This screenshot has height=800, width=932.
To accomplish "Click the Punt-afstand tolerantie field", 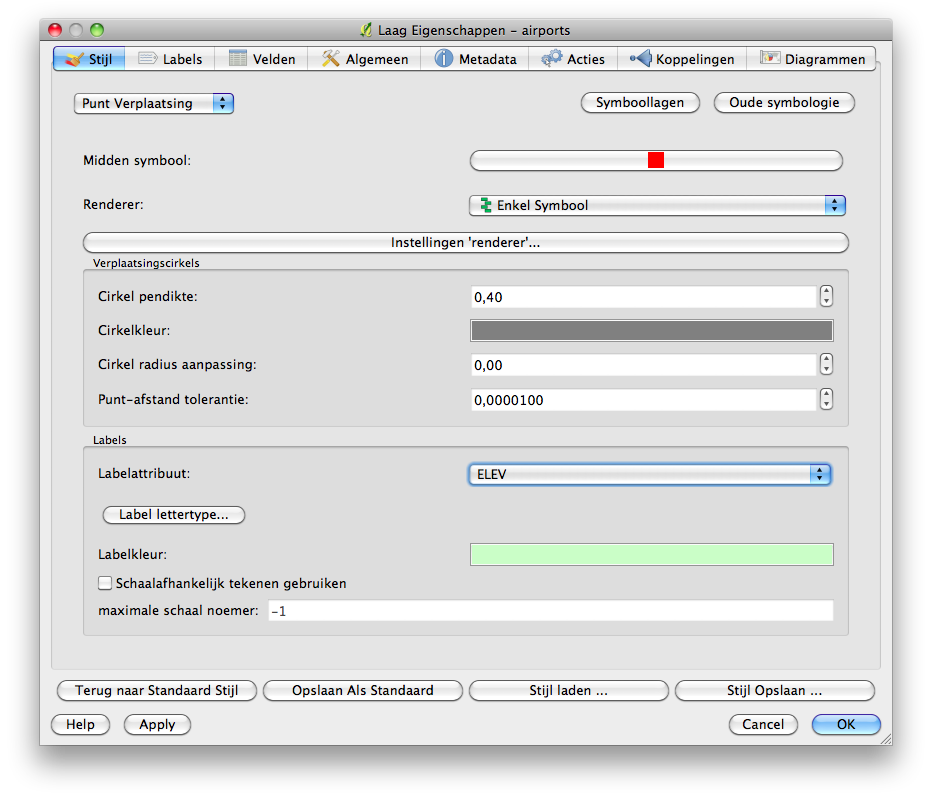I will pos(644,400).
